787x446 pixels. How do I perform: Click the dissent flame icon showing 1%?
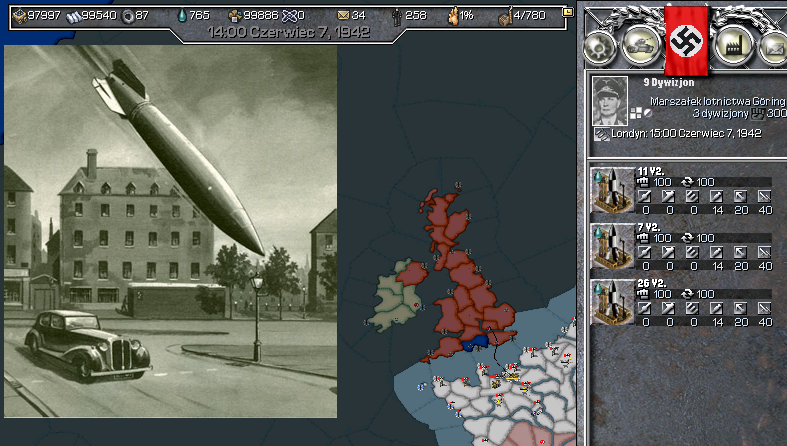pos(453,16)
